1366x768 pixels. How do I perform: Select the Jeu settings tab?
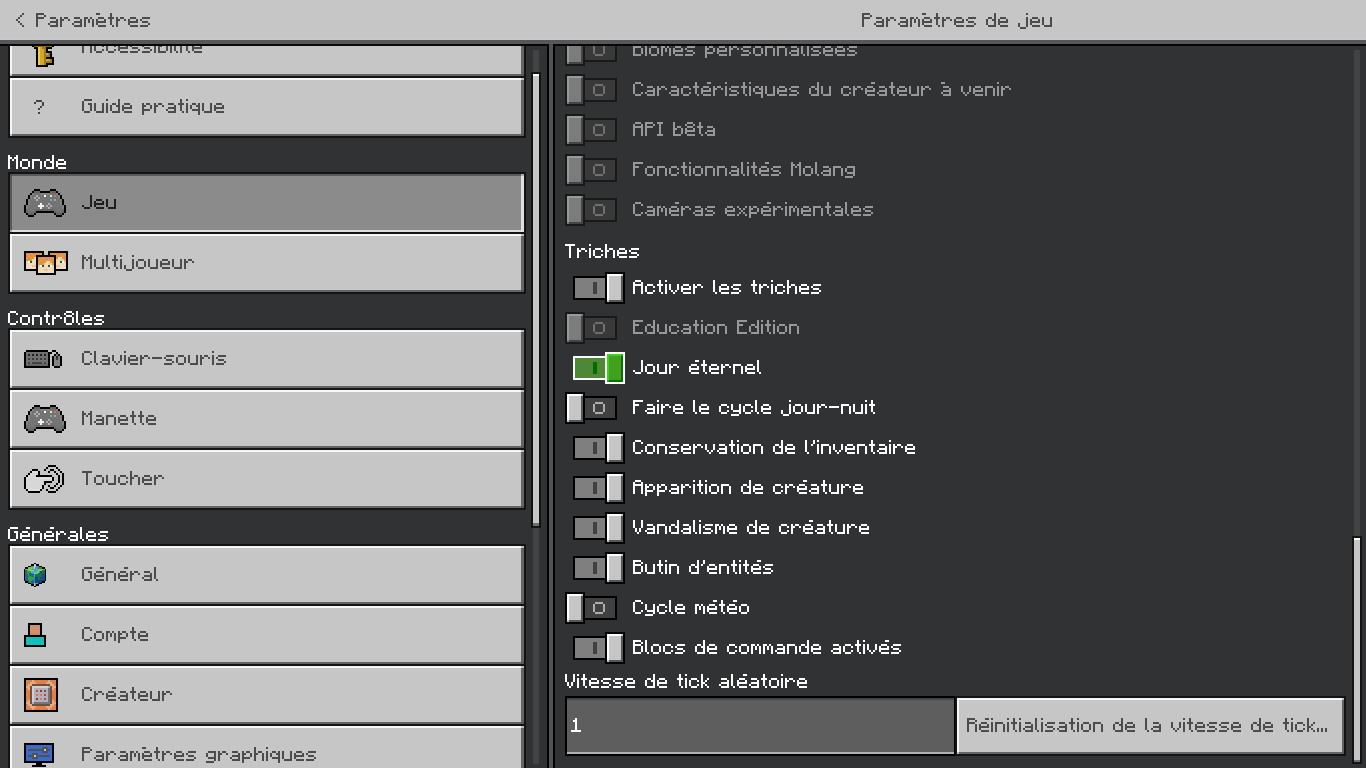point(266,203)
